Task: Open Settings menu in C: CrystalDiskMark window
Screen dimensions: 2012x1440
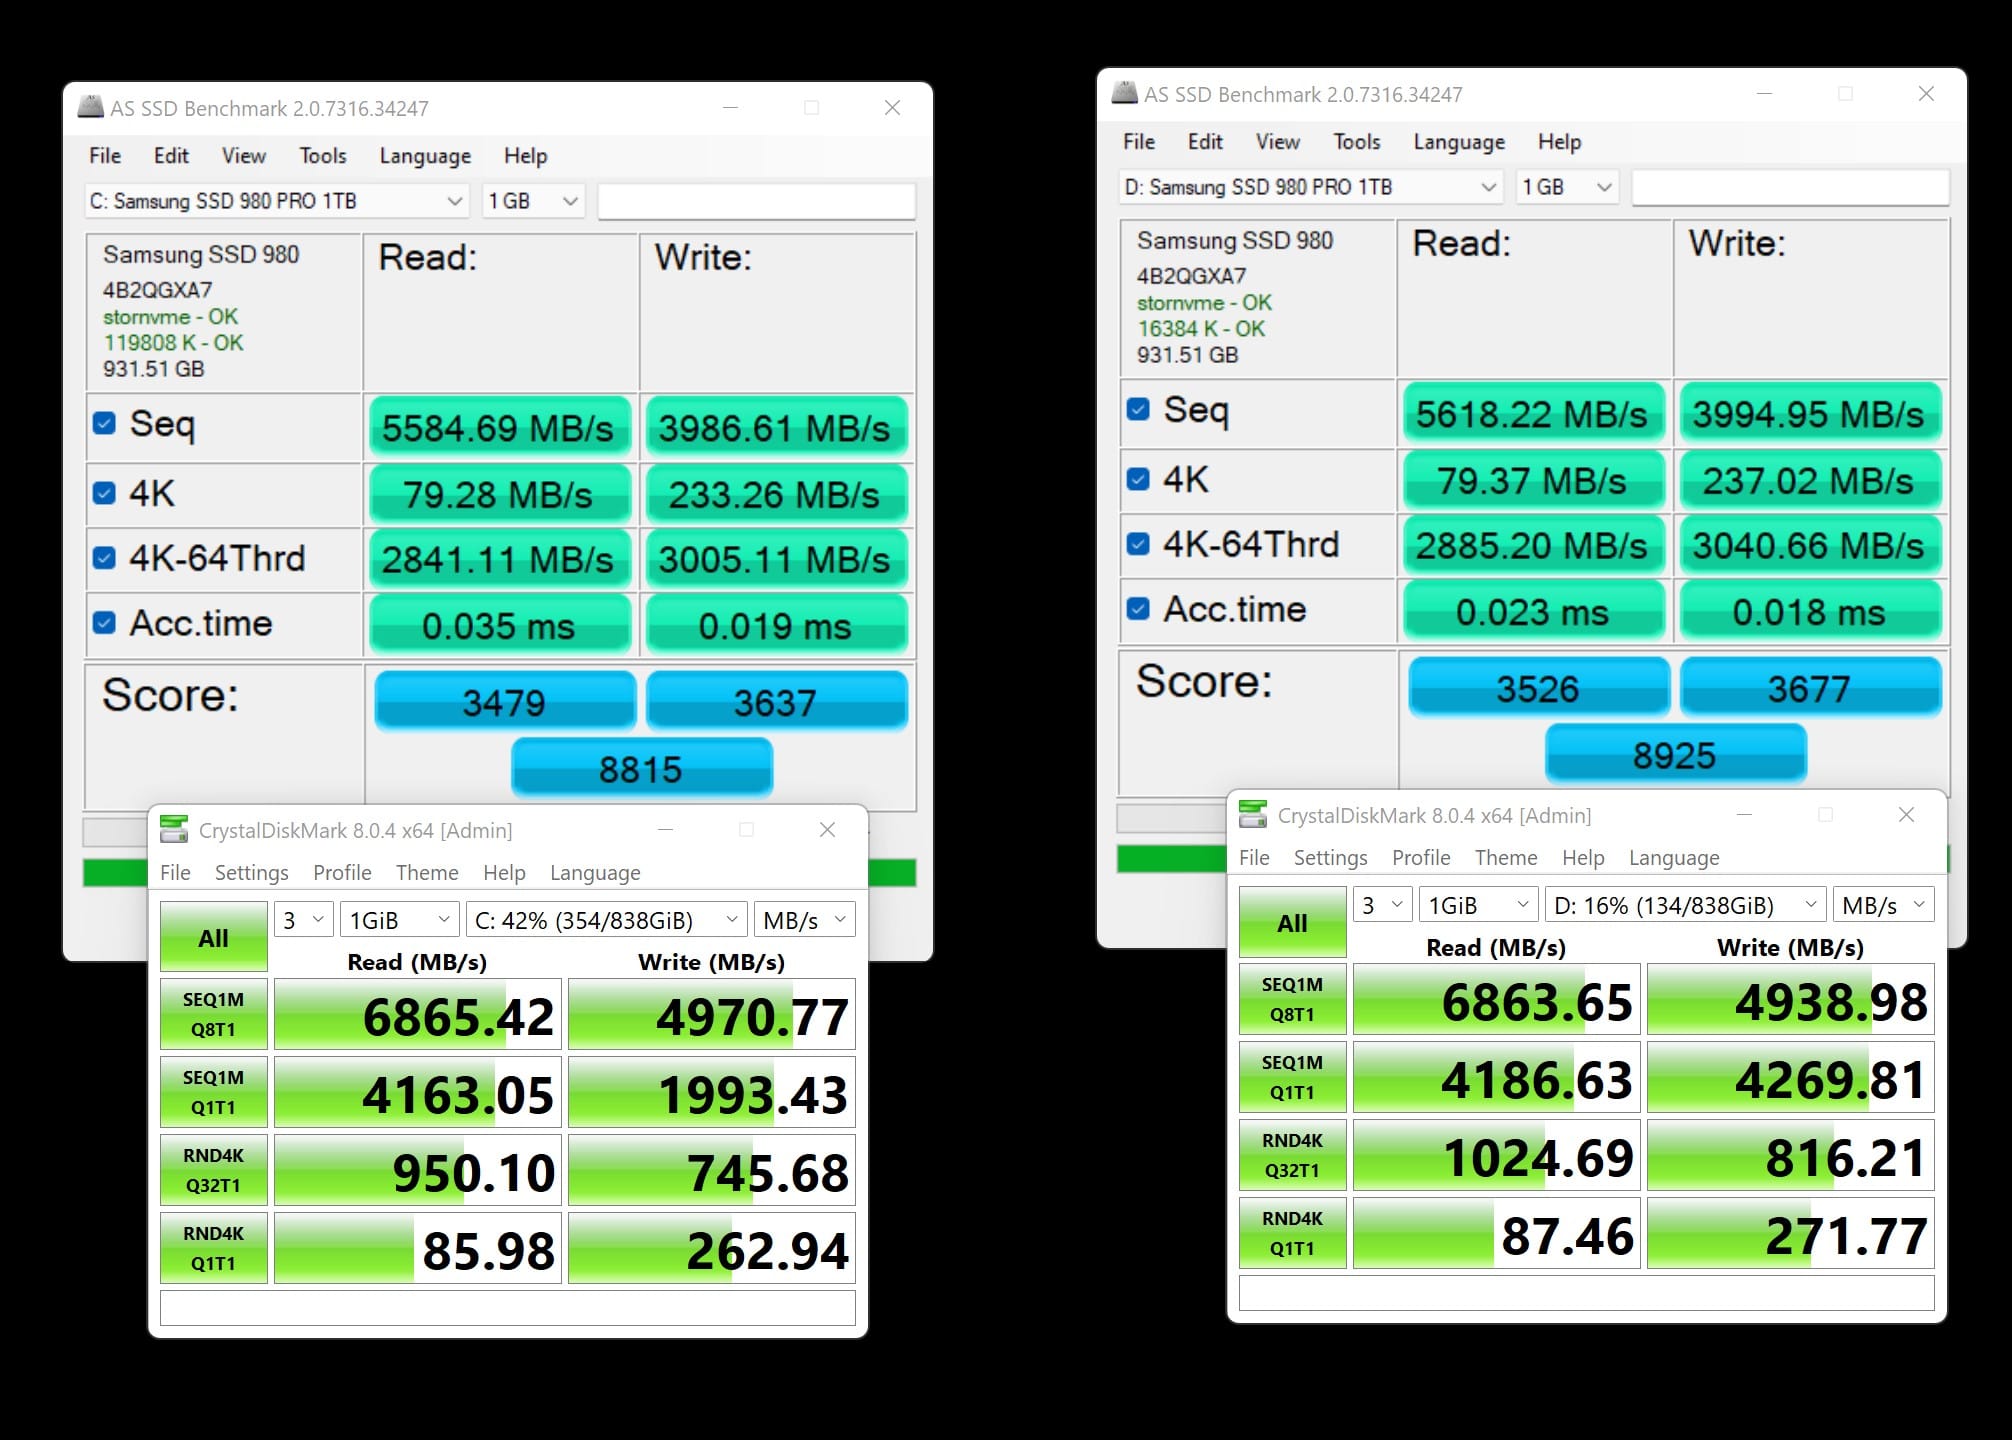Action: pos(251,873)
